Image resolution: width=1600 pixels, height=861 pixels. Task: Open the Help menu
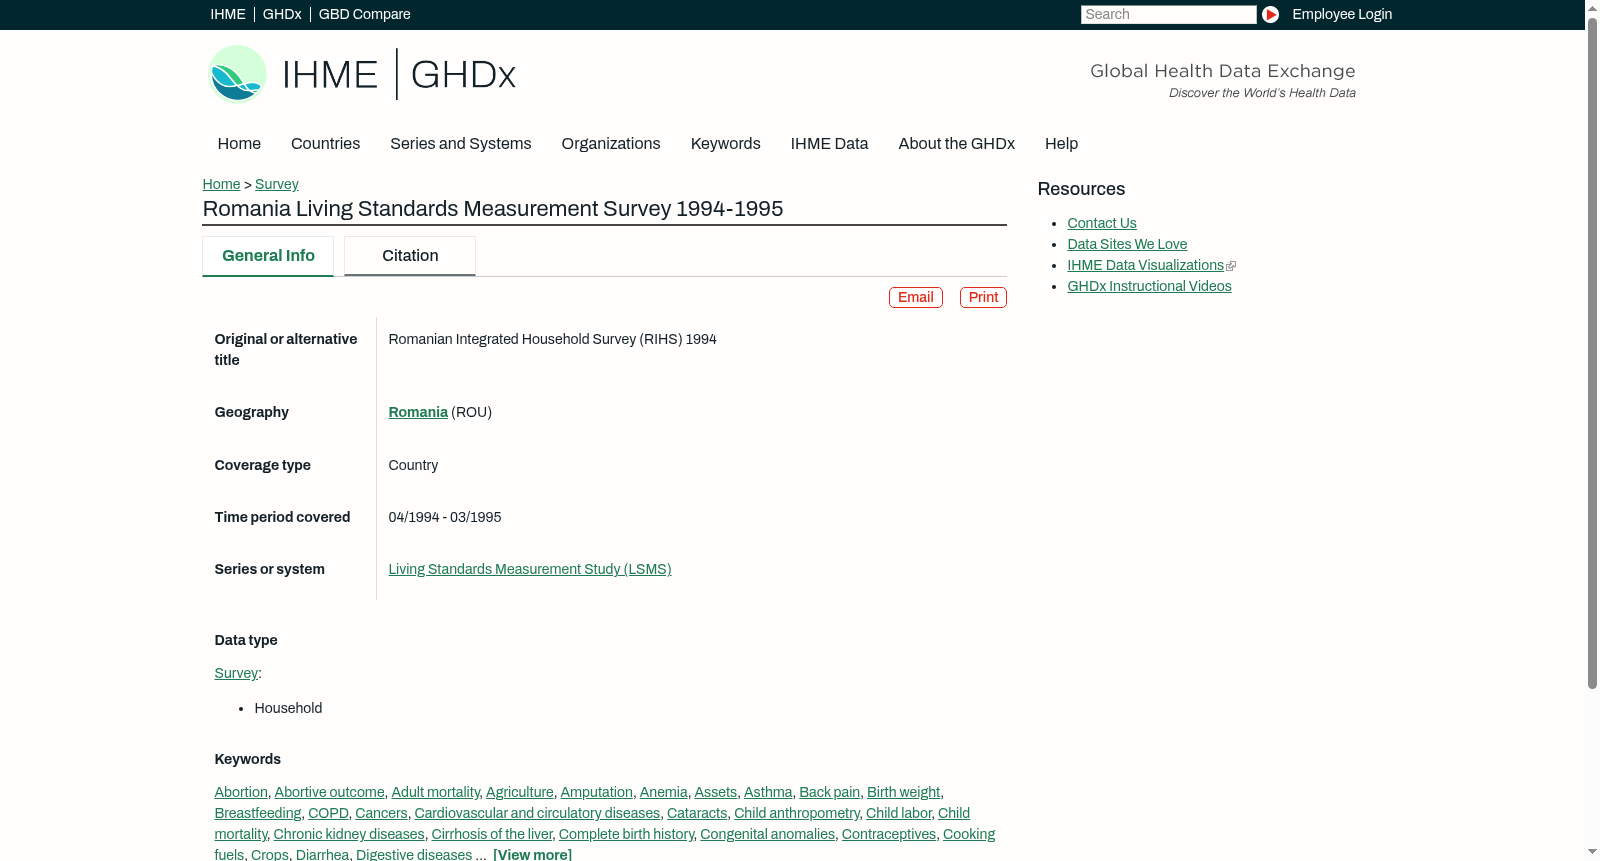[1061, 144]
